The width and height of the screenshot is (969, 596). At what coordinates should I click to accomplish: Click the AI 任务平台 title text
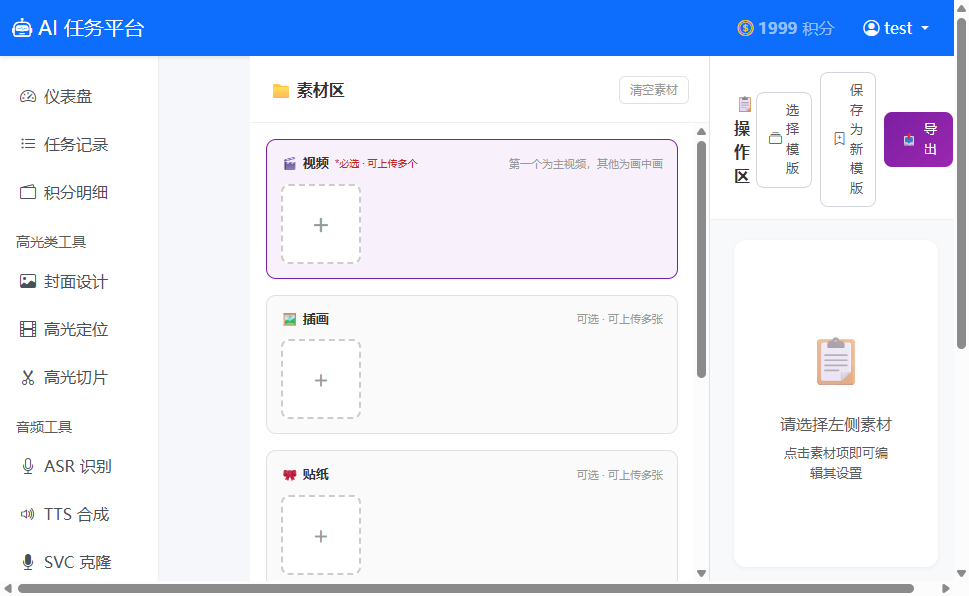click(x=91, y=28)
